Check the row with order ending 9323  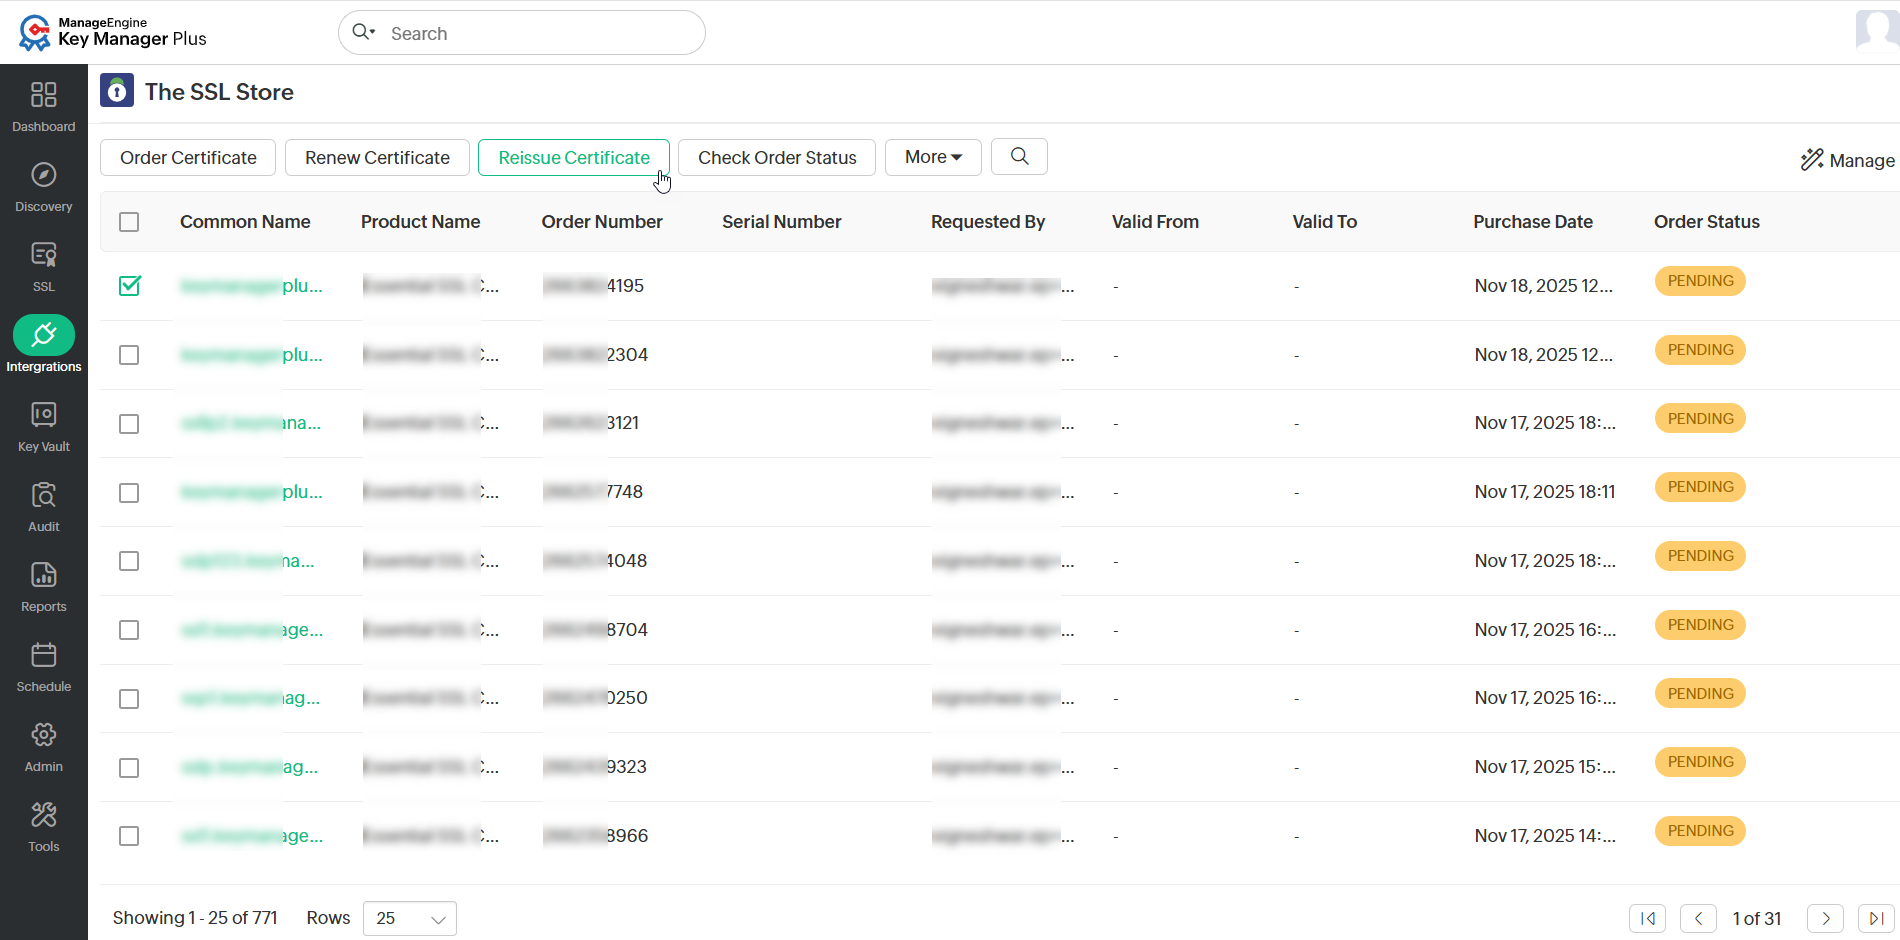(129, 768)
